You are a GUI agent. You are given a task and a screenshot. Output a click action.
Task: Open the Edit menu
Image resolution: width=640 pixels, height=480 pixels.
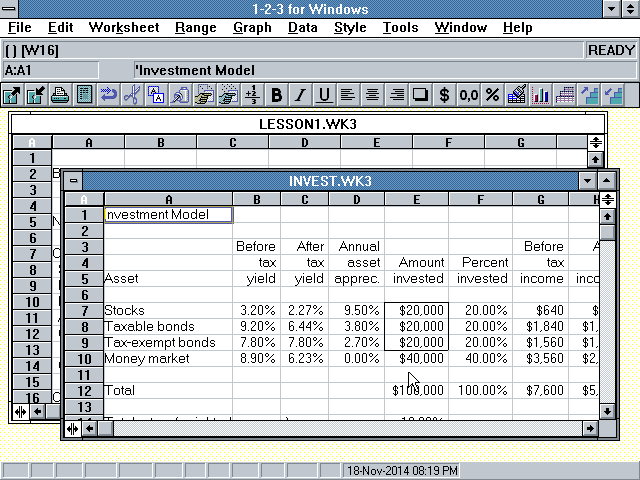[60, 27]
